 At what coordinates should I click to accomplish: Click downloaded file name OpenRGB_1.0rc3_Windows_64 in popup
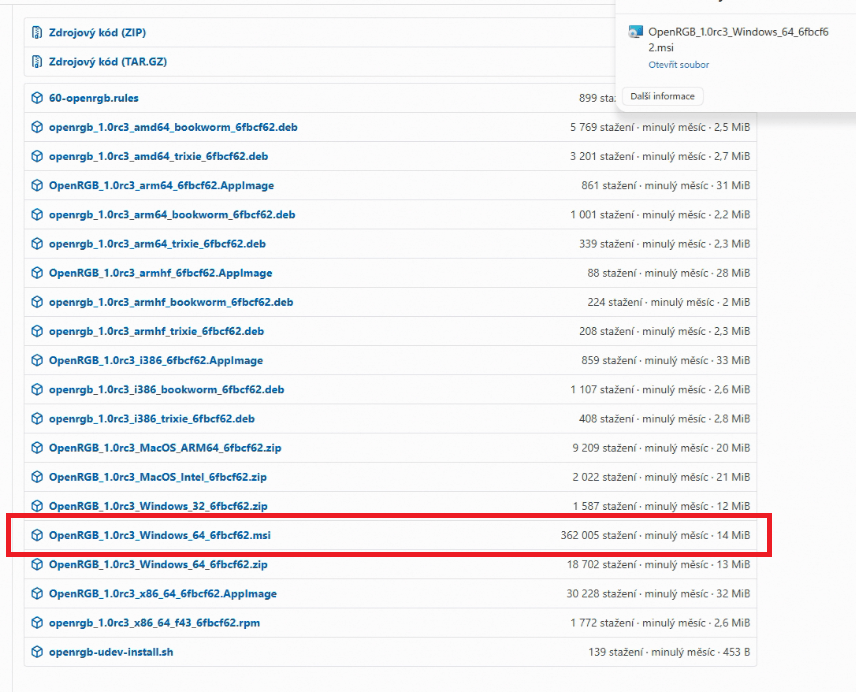(x=738, y=40)
